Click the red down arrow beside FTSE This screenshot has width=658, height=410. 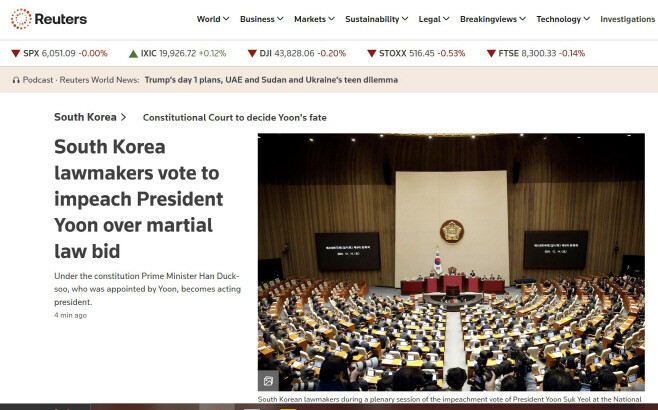[x=491, y=53]
